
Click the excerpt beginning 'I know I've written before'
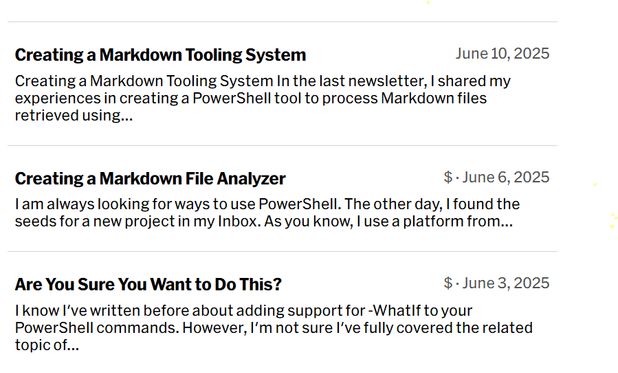(274, 328)
